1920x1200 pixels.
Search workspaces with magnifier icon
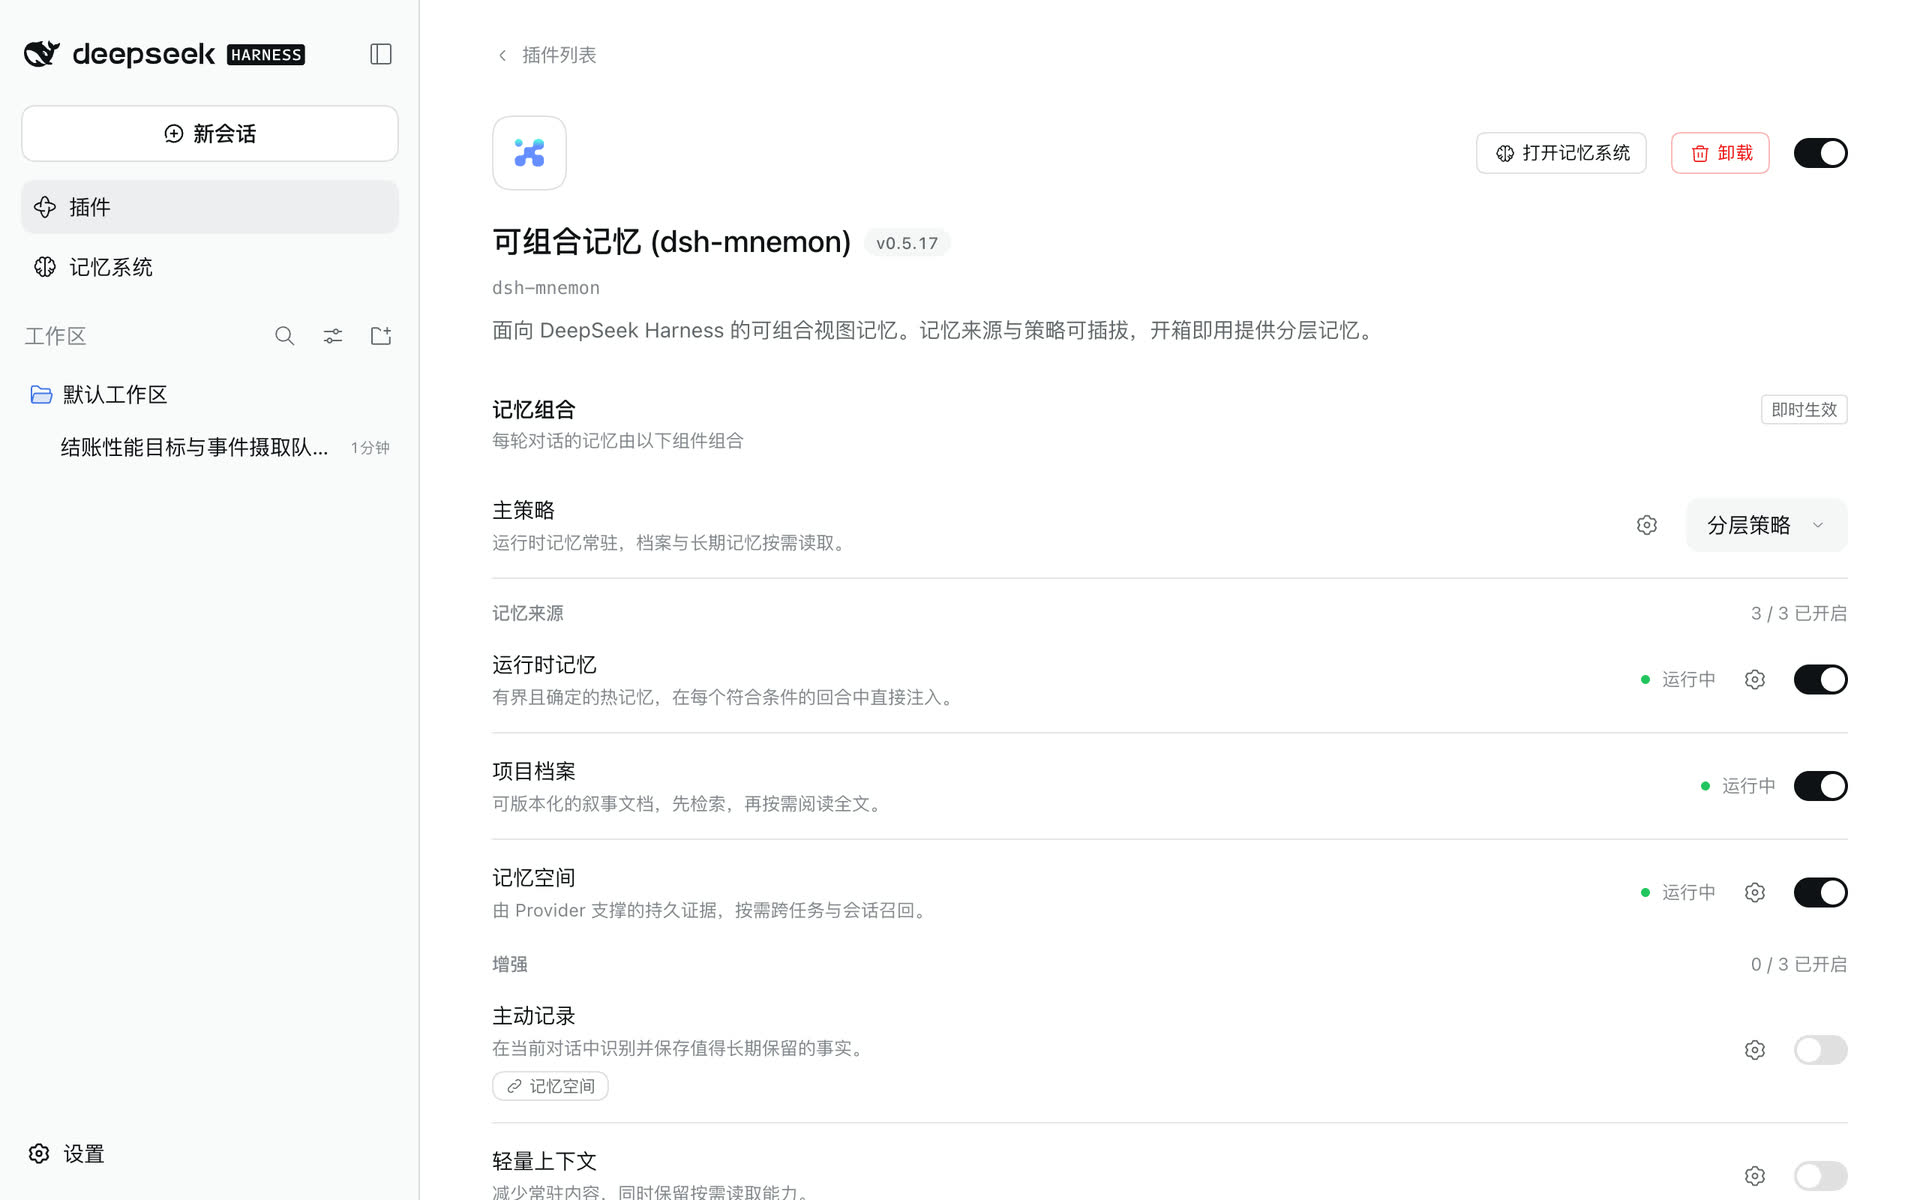[x=285, y=336]
